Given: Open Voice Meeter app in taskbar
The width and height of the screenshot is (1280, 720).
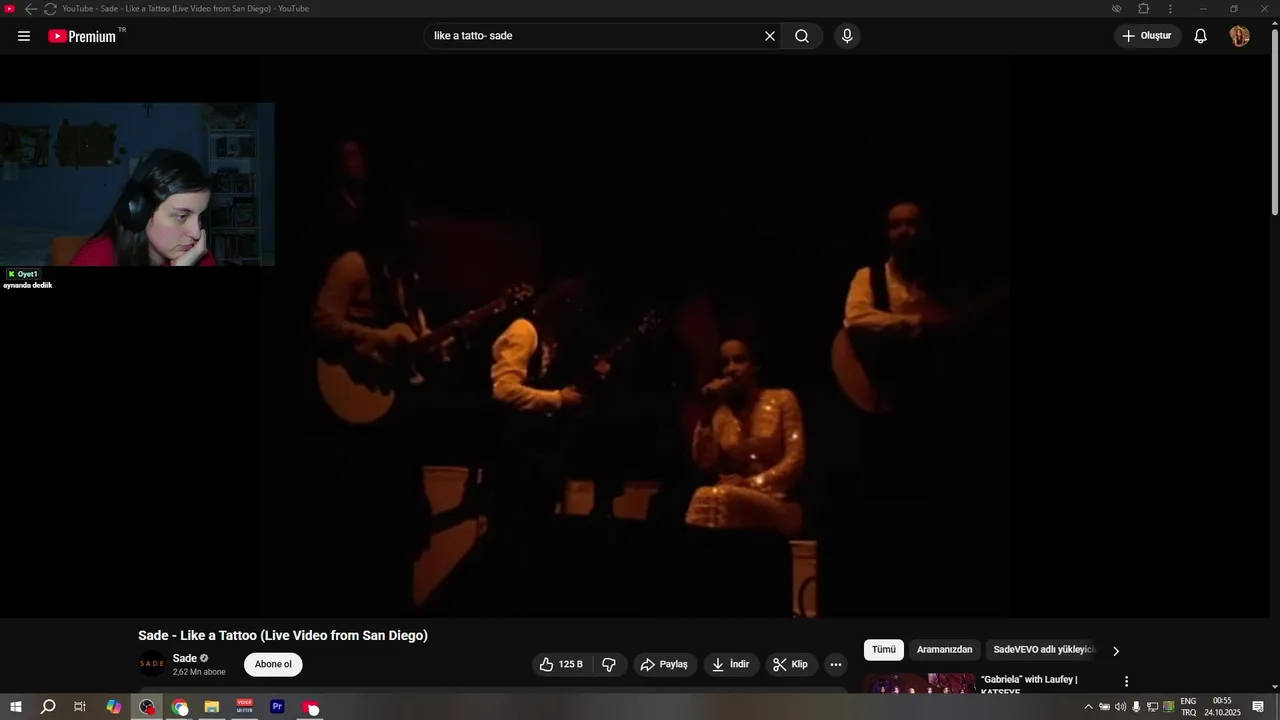Looking at the screenshot, I should (245, 707).
